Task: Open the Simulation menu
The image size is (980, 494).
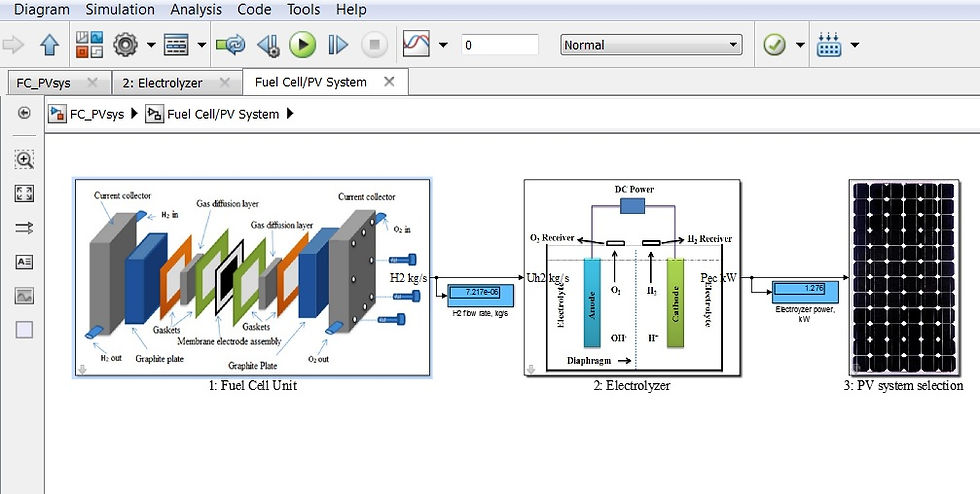Action: (120, 9)
